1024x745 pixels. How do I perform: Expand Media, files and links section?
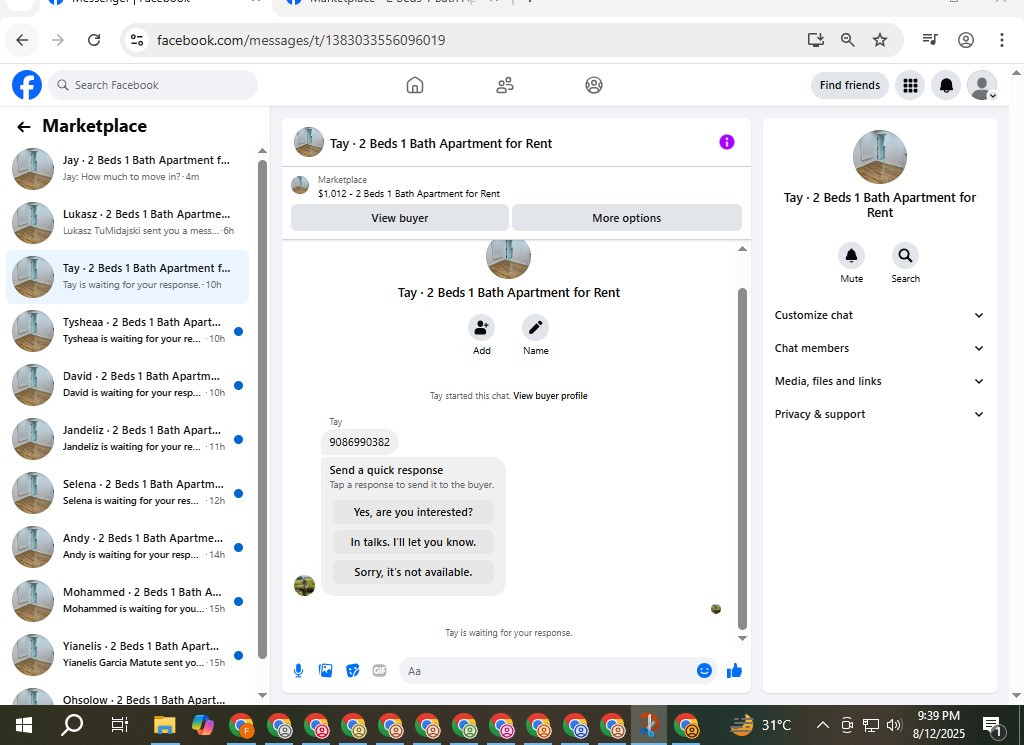coord(879,381)
